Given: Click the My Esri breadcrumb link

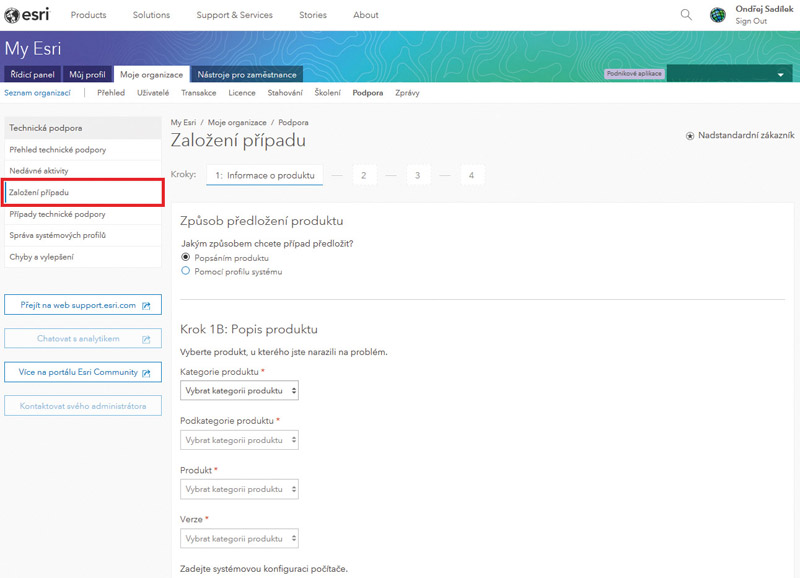Looking at the screenshot, I should click(183, 122).
